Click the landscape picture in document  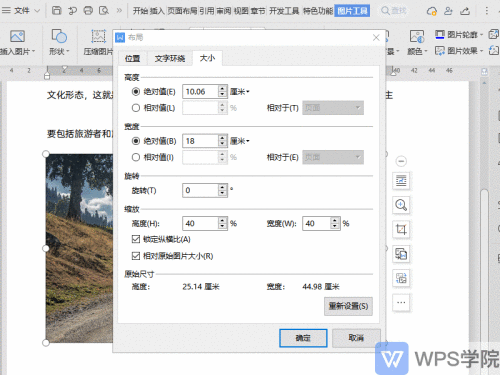point(79,248)
